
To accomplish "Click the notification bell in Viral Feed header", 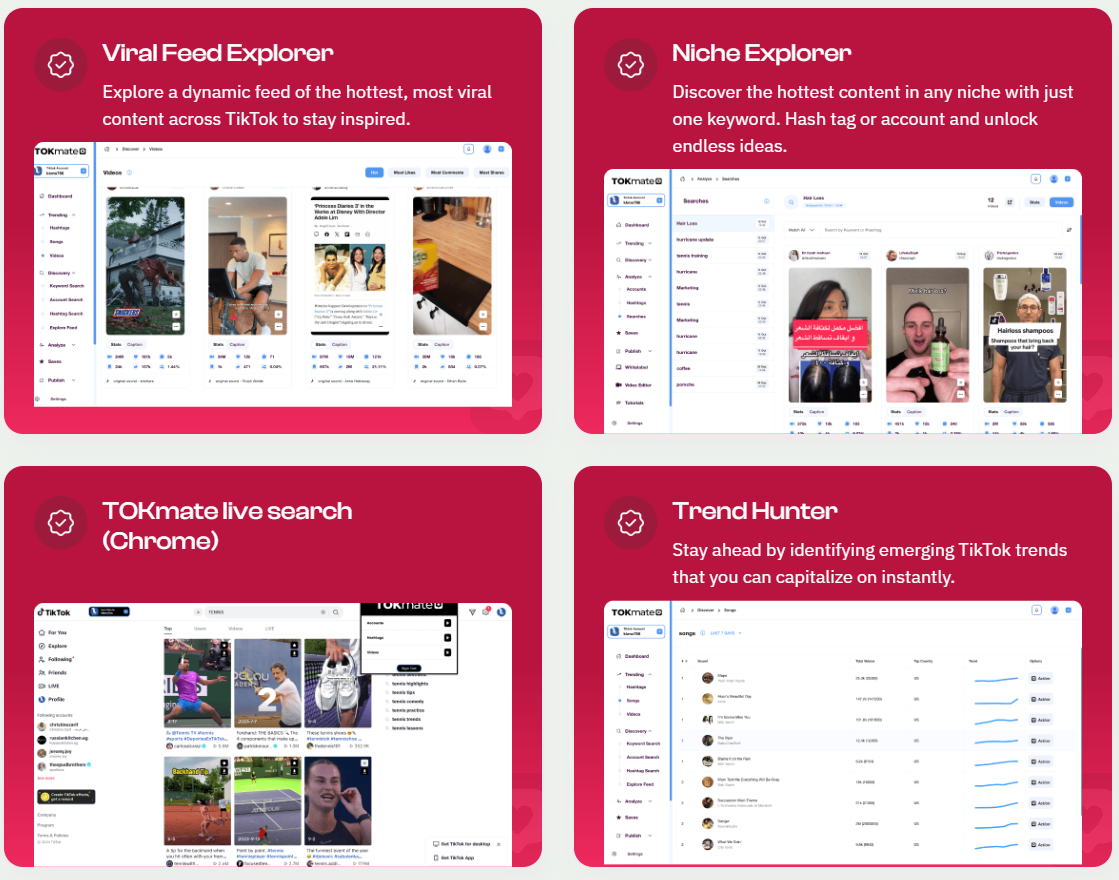I will pyautogui.click(x=468, y=149).
